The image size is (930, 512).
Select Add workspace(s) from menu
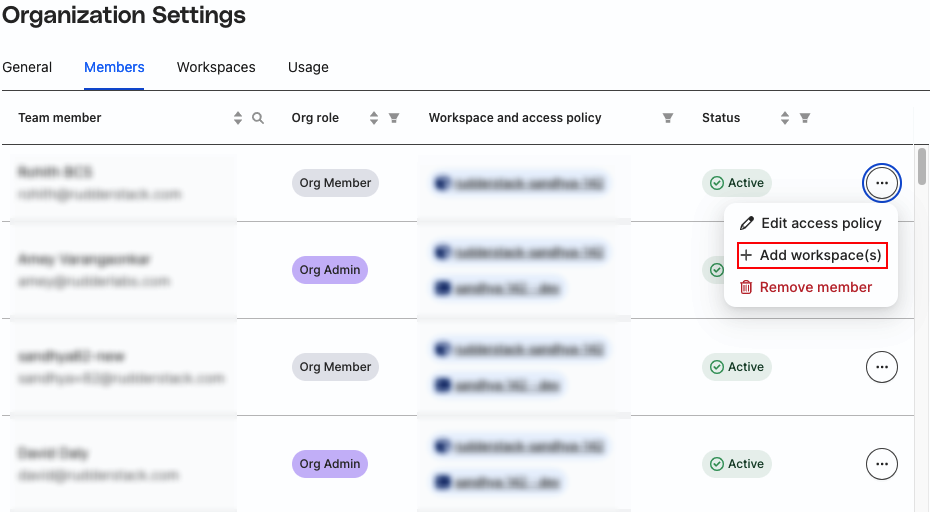pyautogui.click(x=812, y=255)
